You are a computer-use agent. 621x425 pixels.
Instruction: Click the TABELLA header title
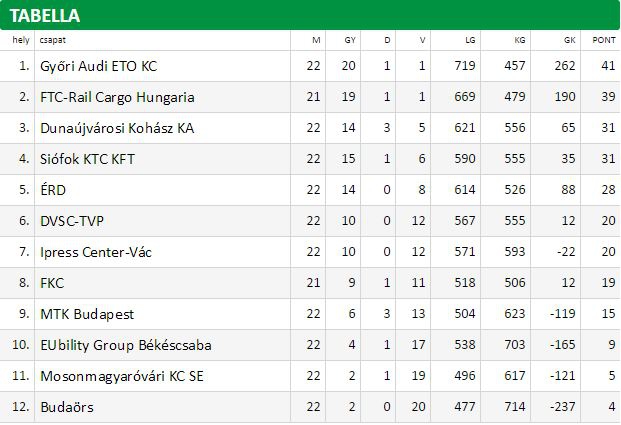tap(45, 16)
